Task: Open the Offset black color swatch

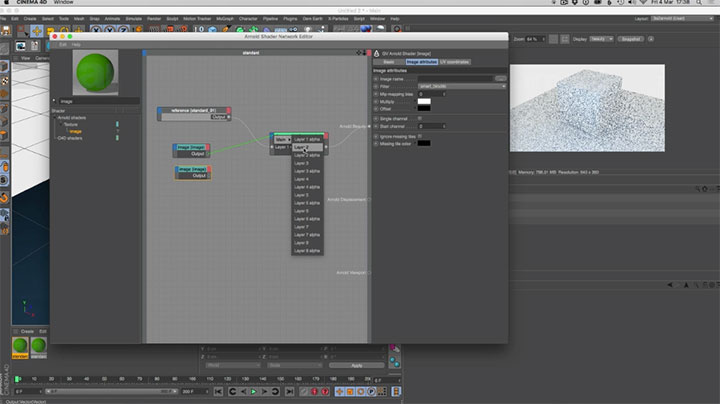Action: coord(424,109)
